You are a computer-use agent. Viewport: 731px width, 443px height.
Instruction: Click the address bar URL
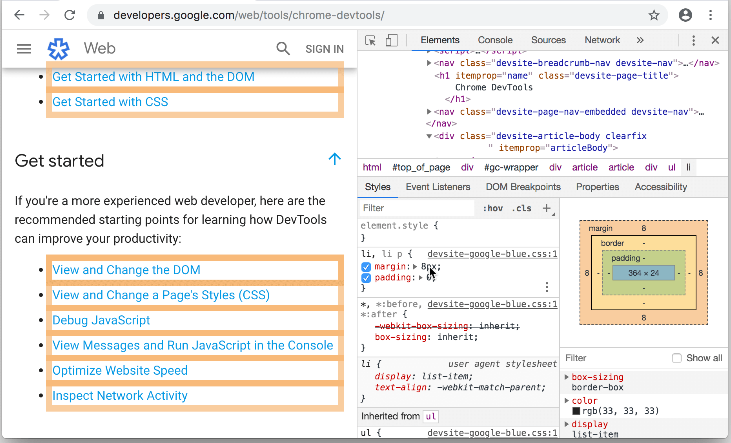point(248,15)
